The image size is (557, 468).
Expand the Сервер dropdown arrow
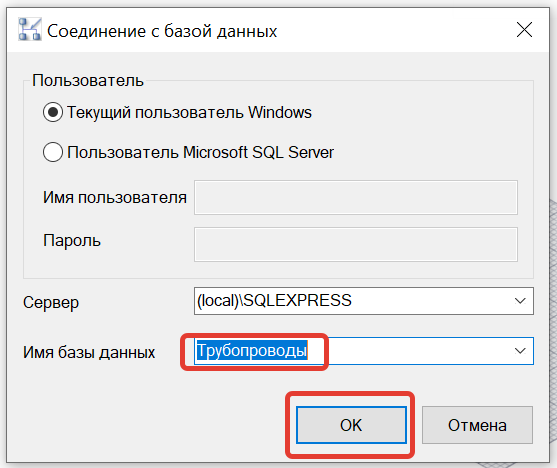520,301
